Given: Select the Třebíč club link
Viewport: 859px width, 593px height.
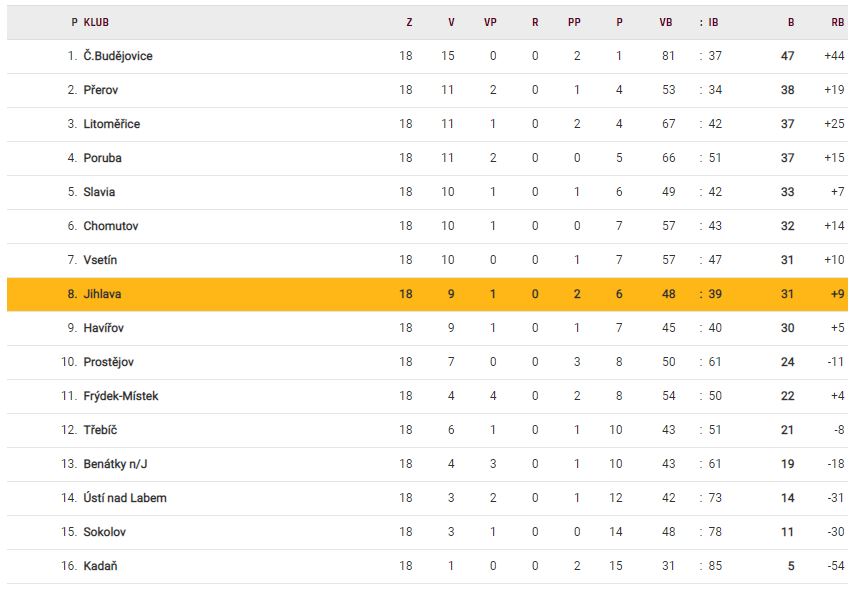Looking at the screenshot, I should 101,430.
